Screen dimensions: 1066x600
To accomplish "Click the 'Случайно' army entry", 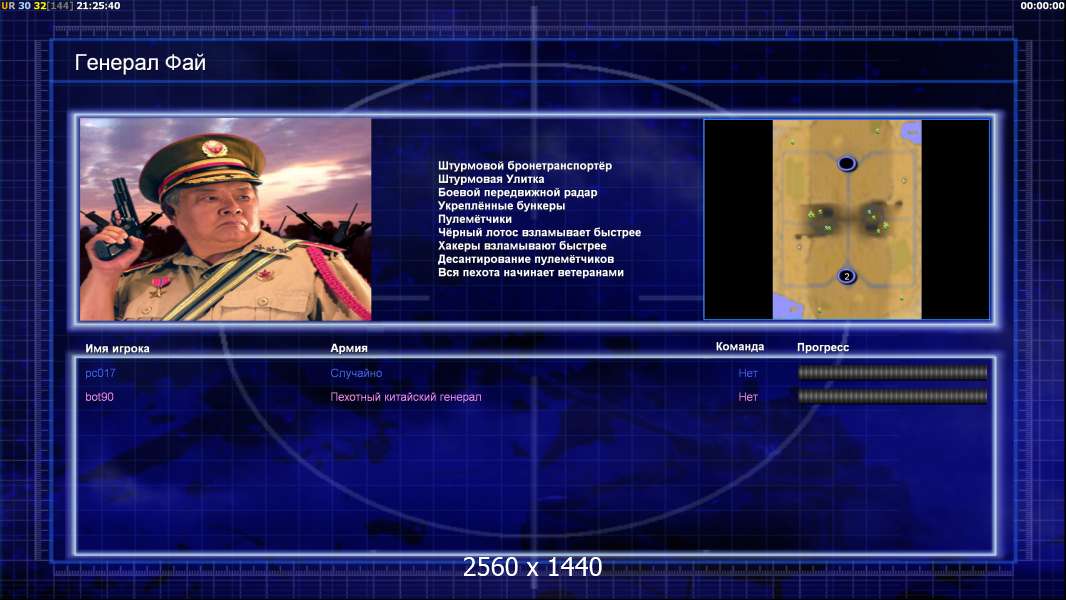I will [x=356, y=373].
